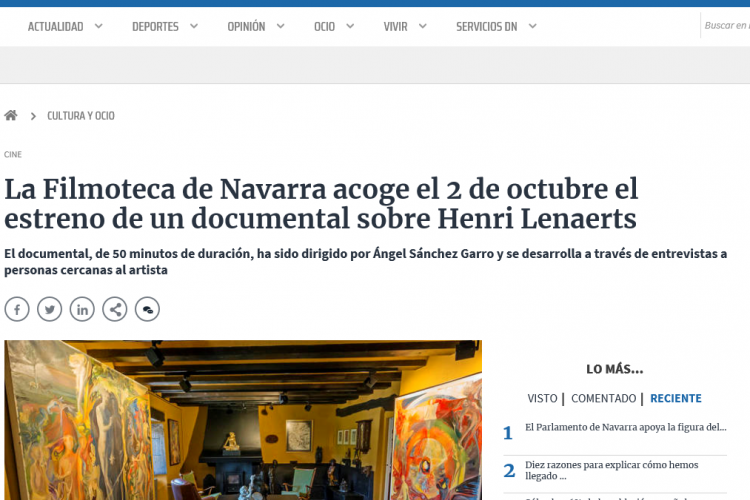Viewport: 750px width, 500px height.
Task: Expand the Actualidad menu chevron
Action: click(x=99, y=26)
